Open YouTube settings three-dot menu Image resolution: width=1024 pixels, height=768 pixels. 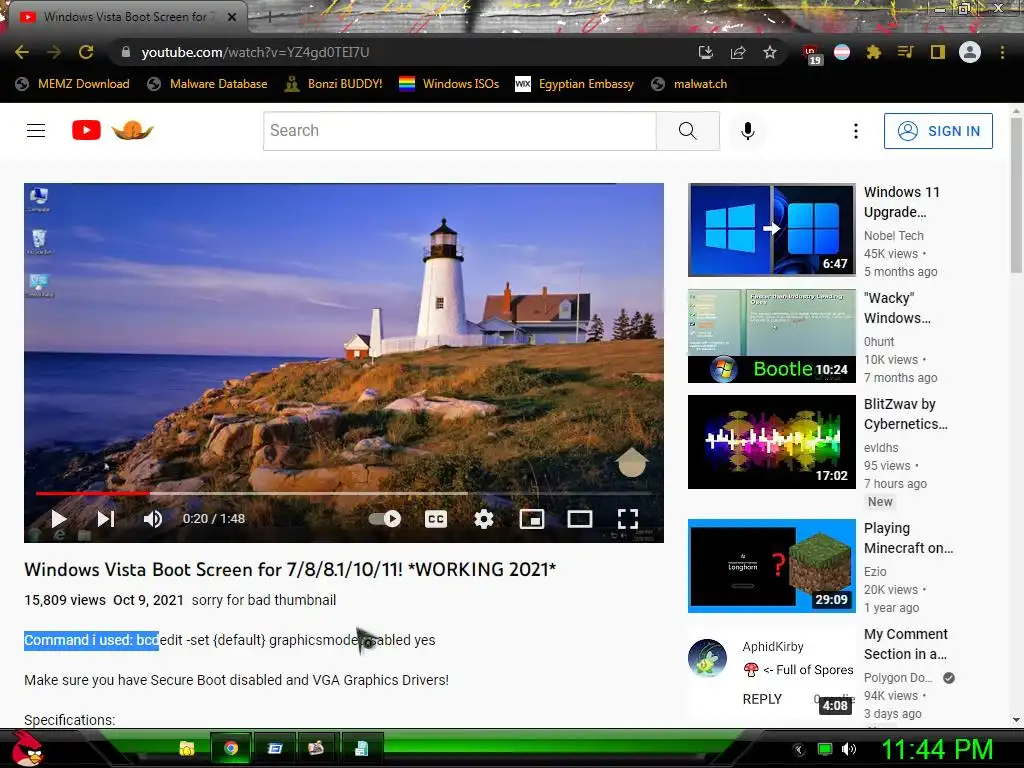coord(856,131)
